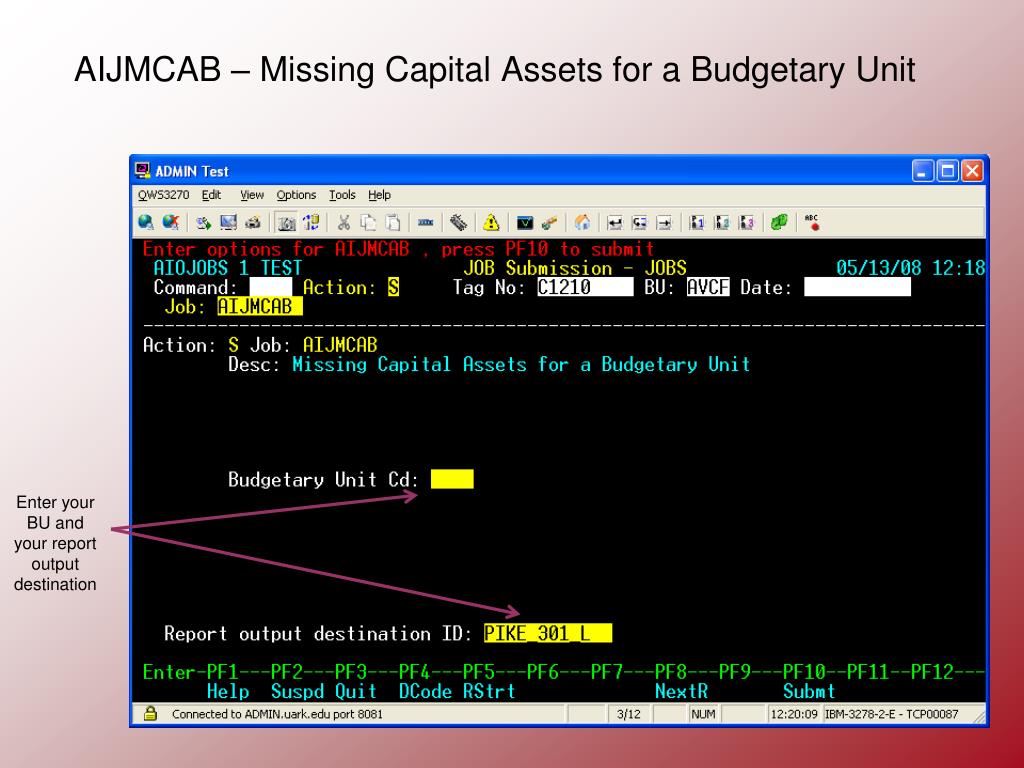The image size is (1024, 768).
Task: Click the Command input field
Action: pos(270,287)
